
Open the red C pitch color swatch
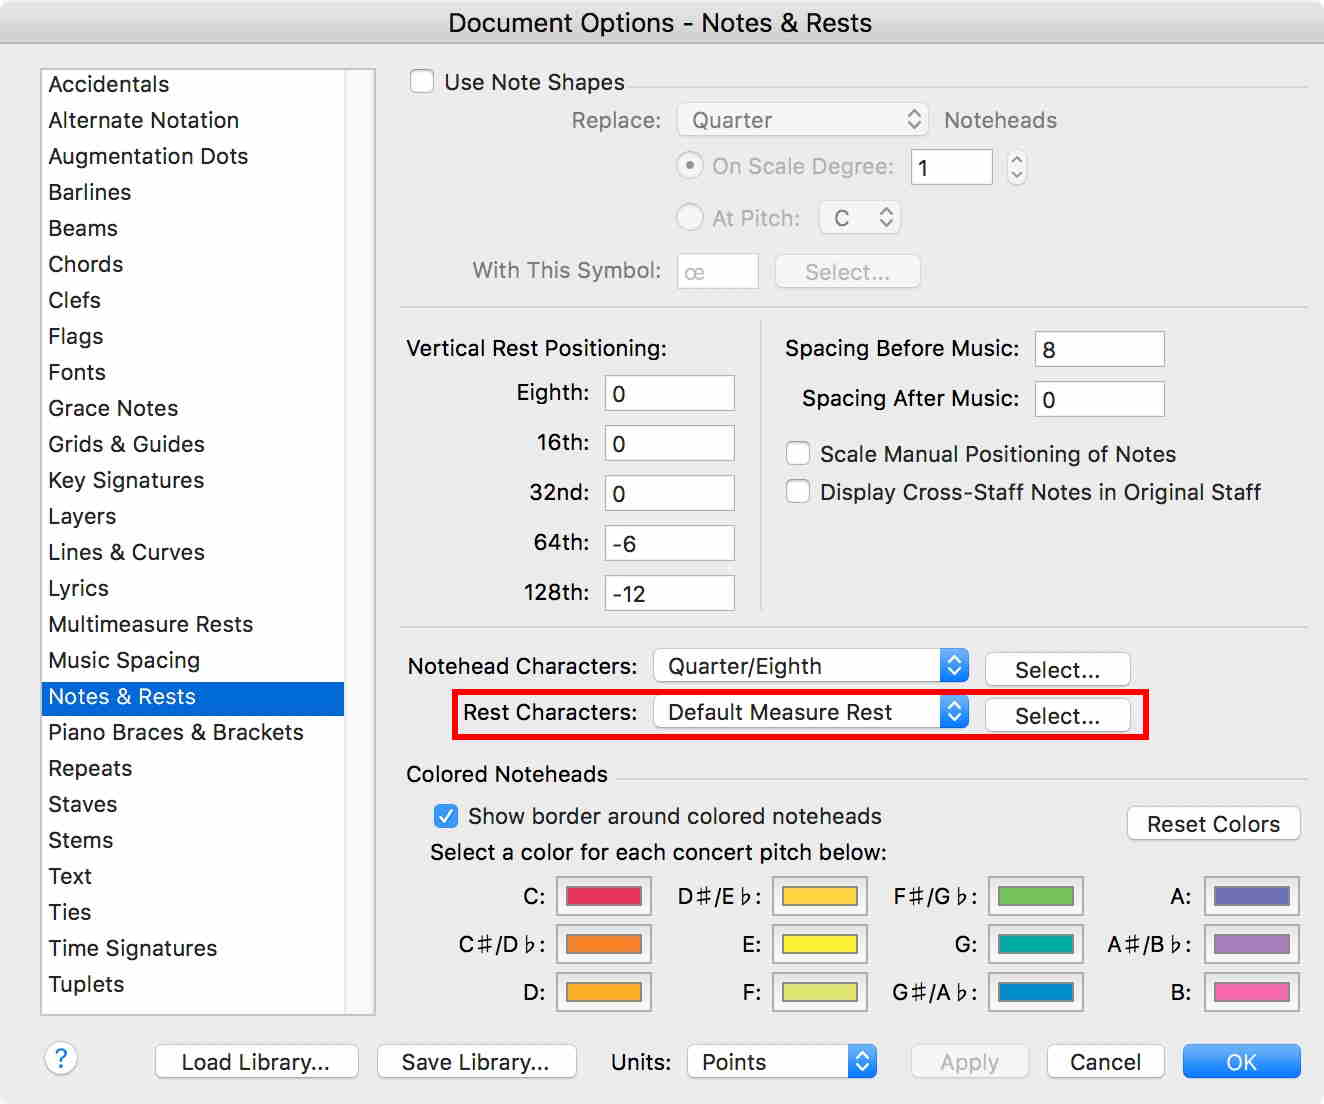604,896
